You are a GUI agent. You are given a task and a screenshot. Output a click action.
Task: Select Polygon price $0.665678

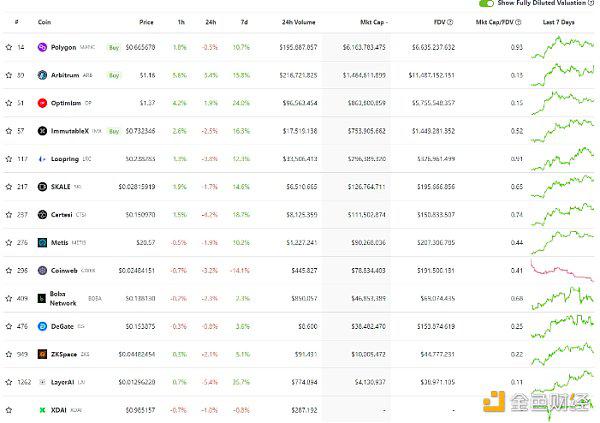point(140,47)
